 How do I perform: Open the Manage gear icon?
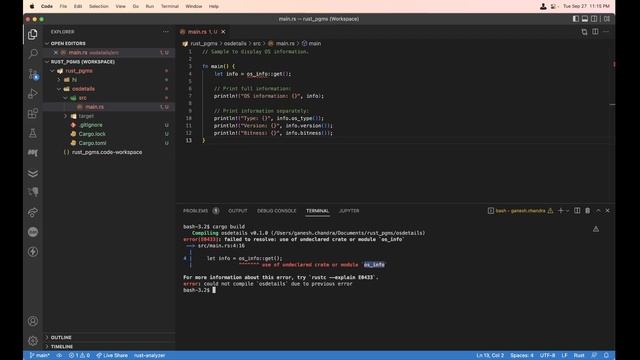point(33,341)
